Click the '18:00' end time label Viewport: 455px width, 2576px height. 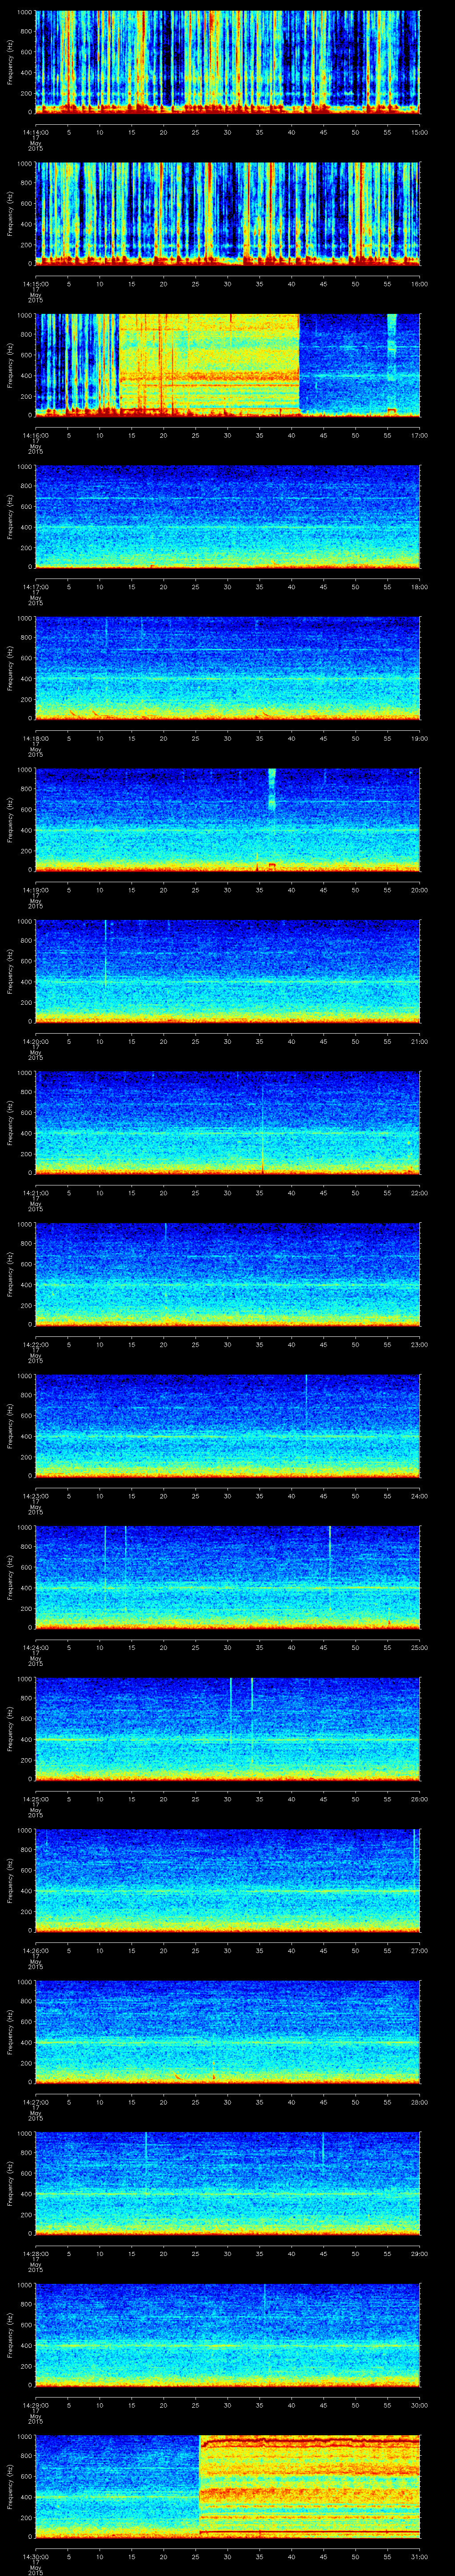[x=420, y=587]
